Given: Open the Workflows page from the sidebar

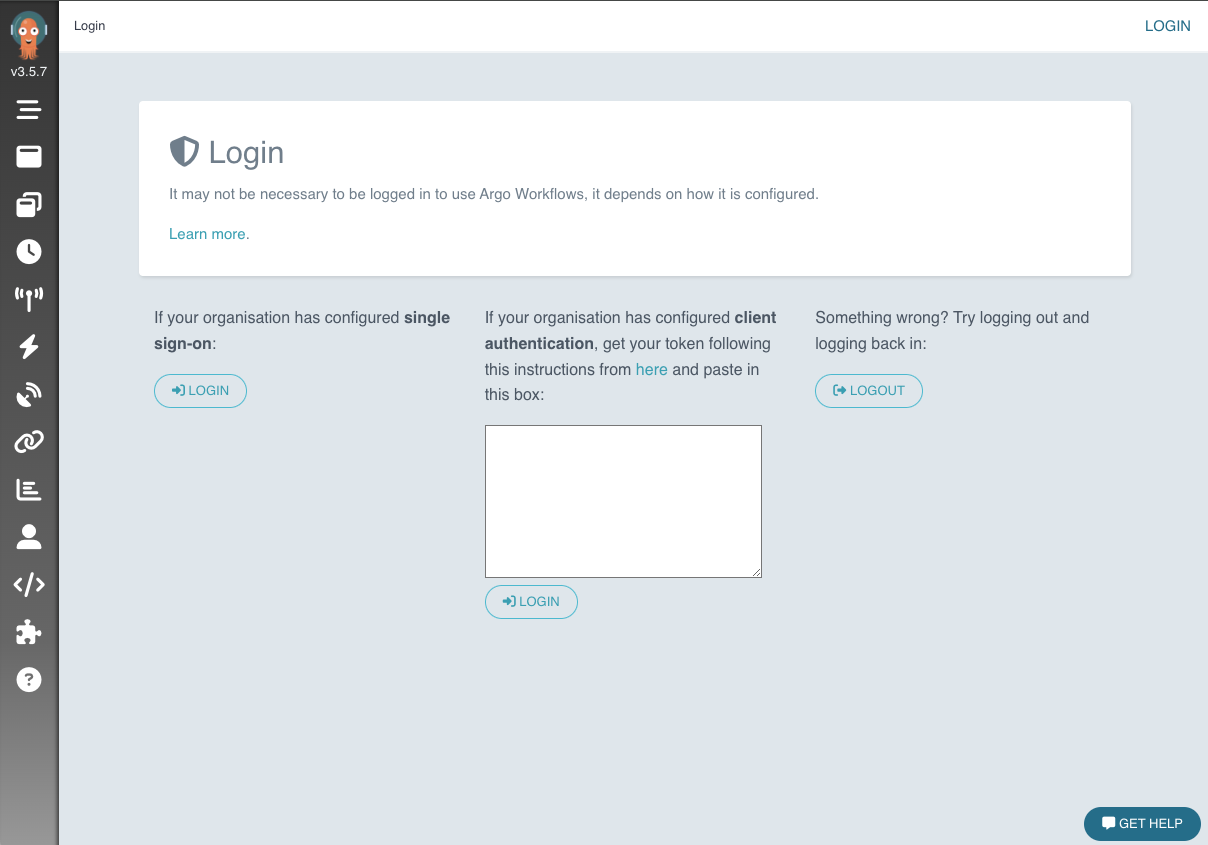Looking at the screenshot, I should (x=29, y=157).
